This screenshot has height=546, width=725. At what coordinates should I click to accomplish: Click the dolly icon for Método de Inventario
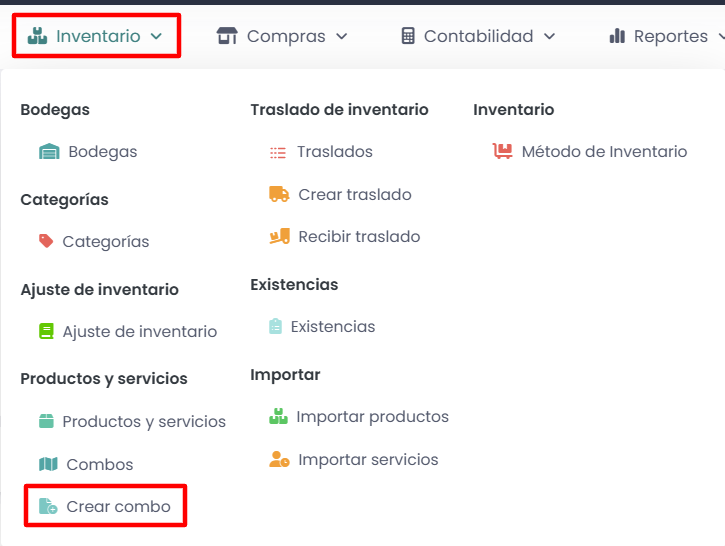coord(502,152)
